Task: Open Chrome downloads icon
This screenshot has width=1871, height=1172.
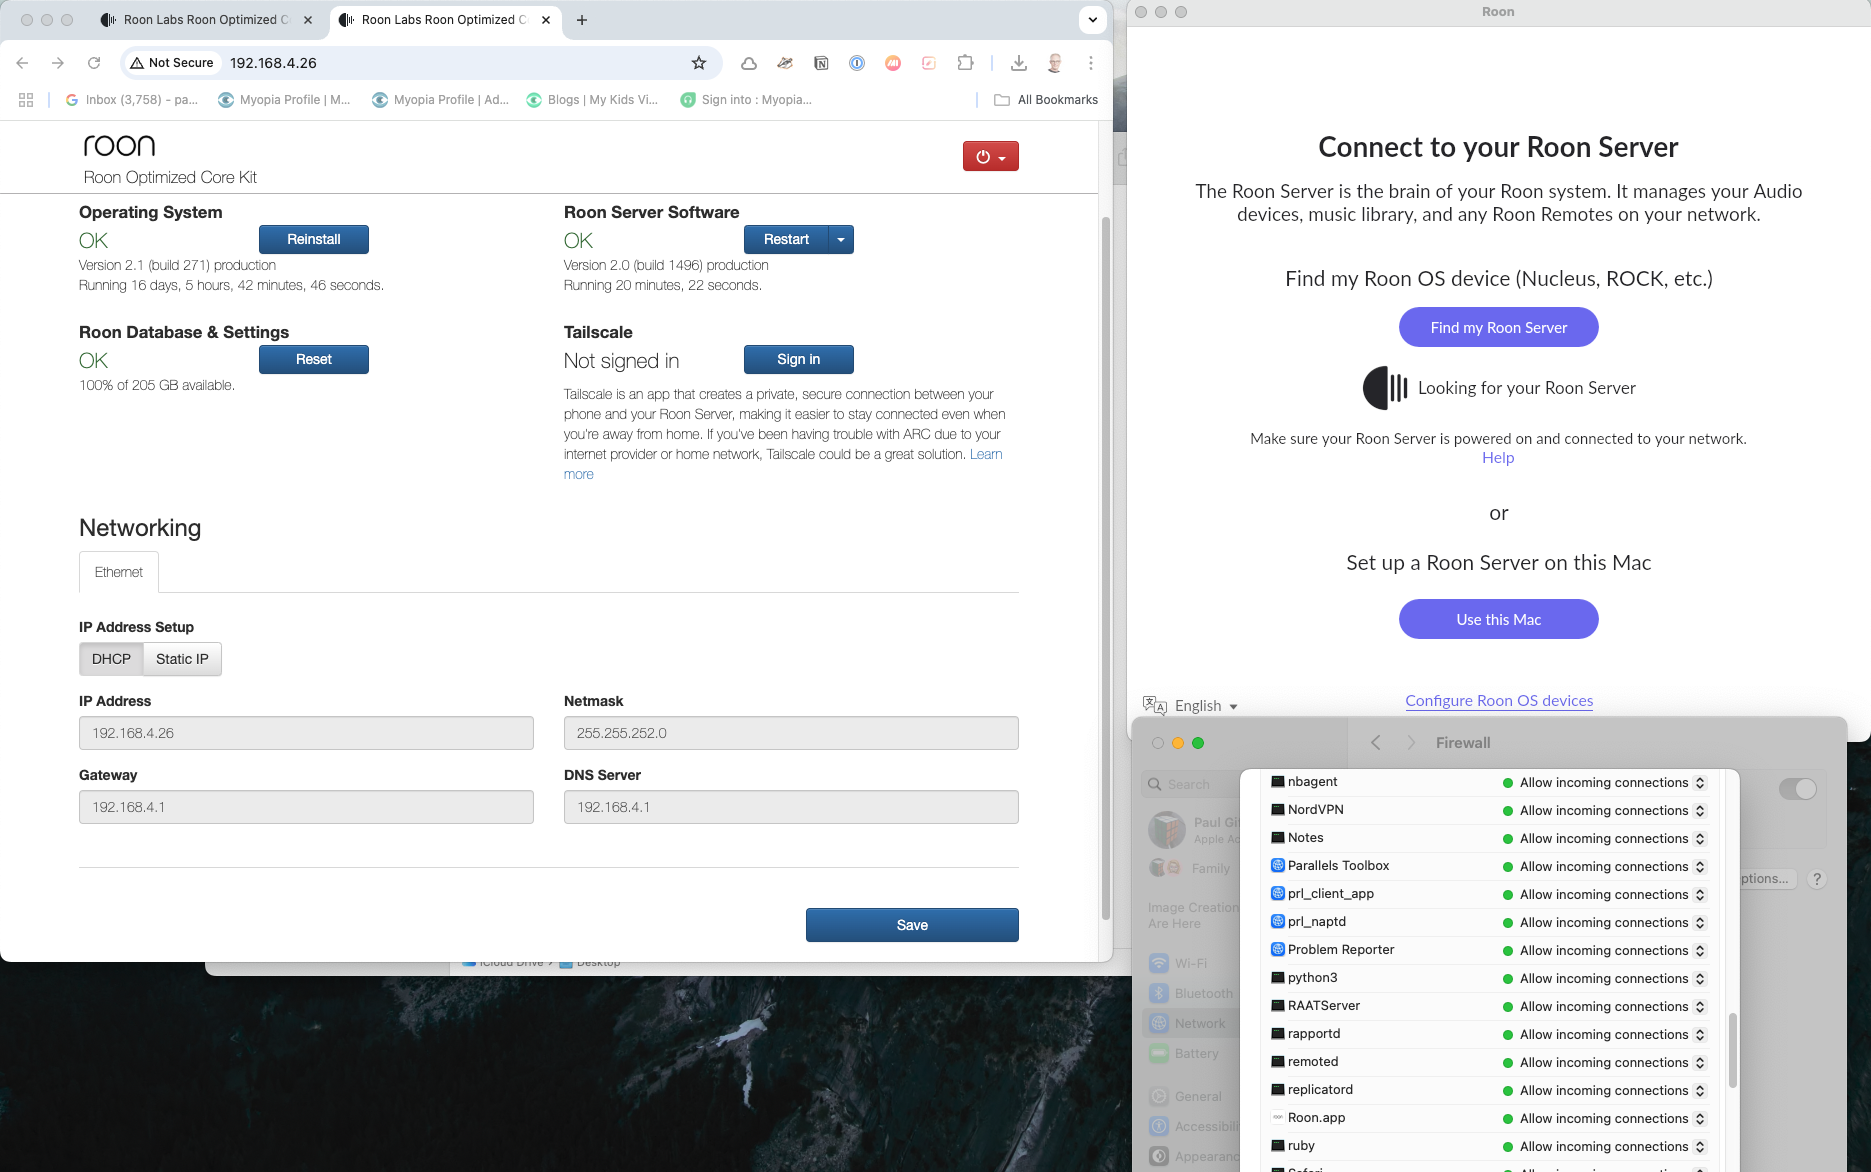Action: tap(1018, 63)
